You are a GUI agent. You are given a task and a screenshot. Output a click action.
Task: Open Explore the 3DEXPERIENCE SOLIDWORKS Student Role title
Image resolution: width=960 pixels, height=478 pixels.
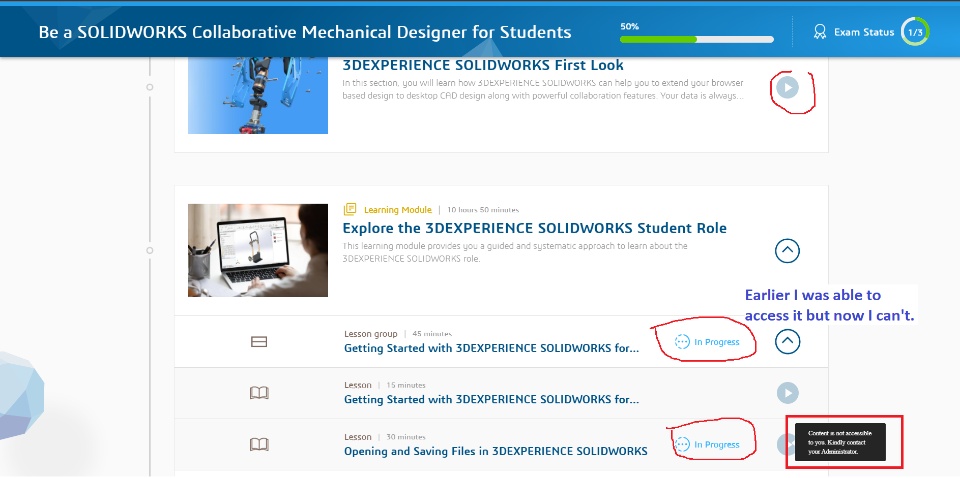coord(534,228)
